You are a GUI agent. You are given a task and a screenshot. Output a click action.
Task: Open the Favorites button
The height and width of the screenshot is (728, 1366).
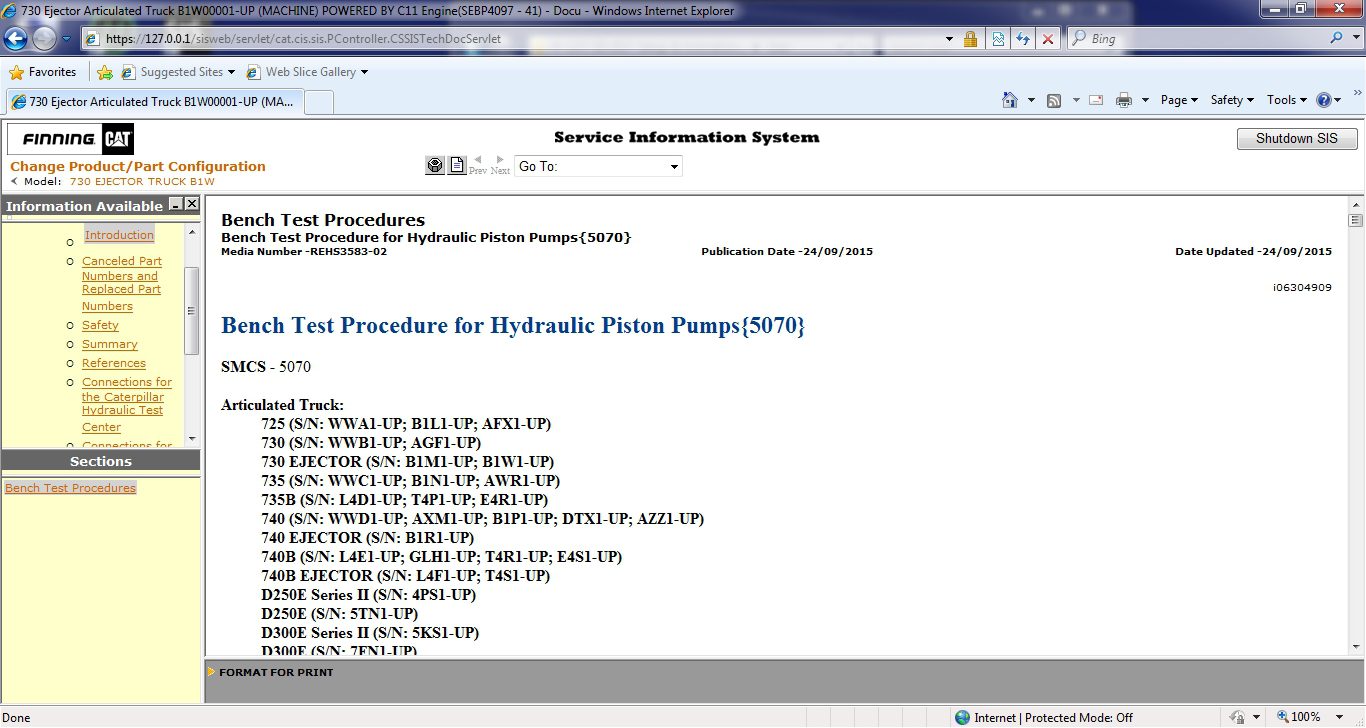click(x=43, y=72)
